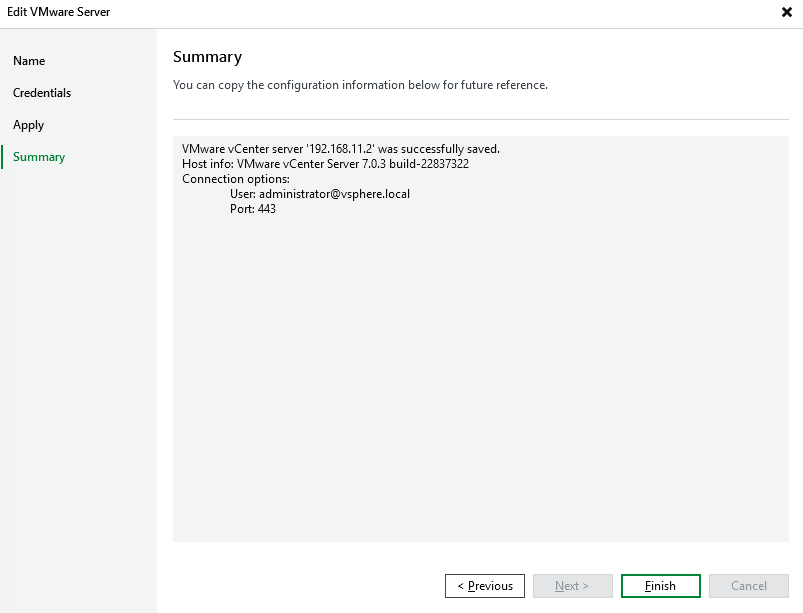Close the Edit VMware Server dialog
Image resolution: width=803 pixels, height=613 pixels.
click(787, 12)
